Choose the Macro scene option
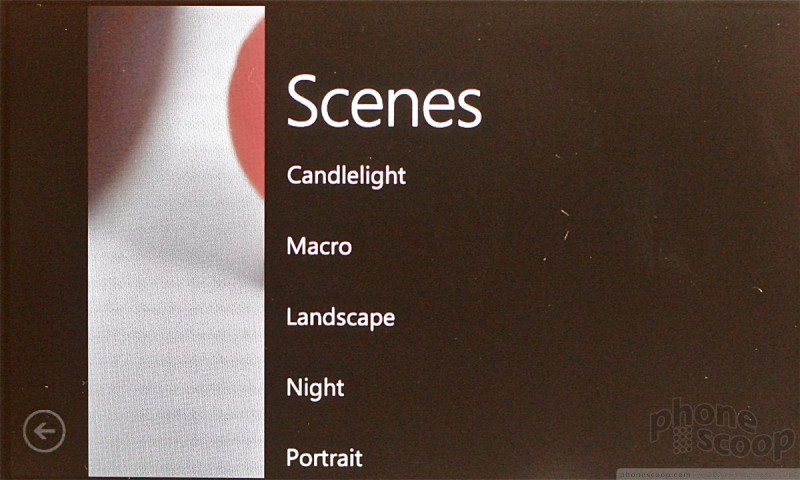The image size is (800, 480). tap(319, 246)
